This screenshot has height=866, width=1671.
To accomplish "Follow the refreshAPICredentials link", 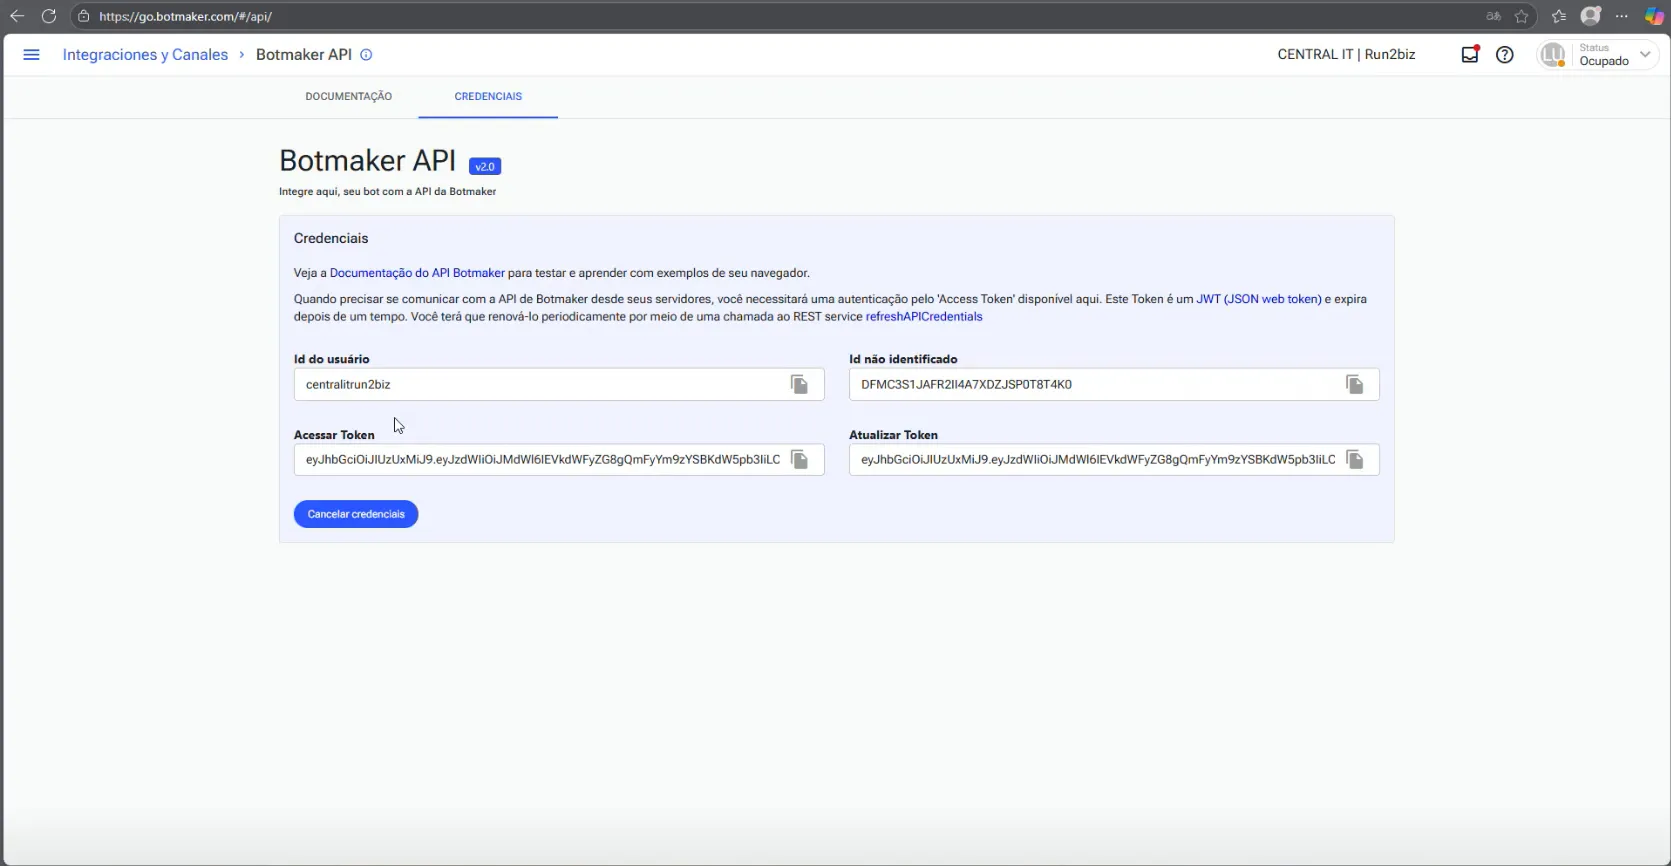I will coord(924,317).
